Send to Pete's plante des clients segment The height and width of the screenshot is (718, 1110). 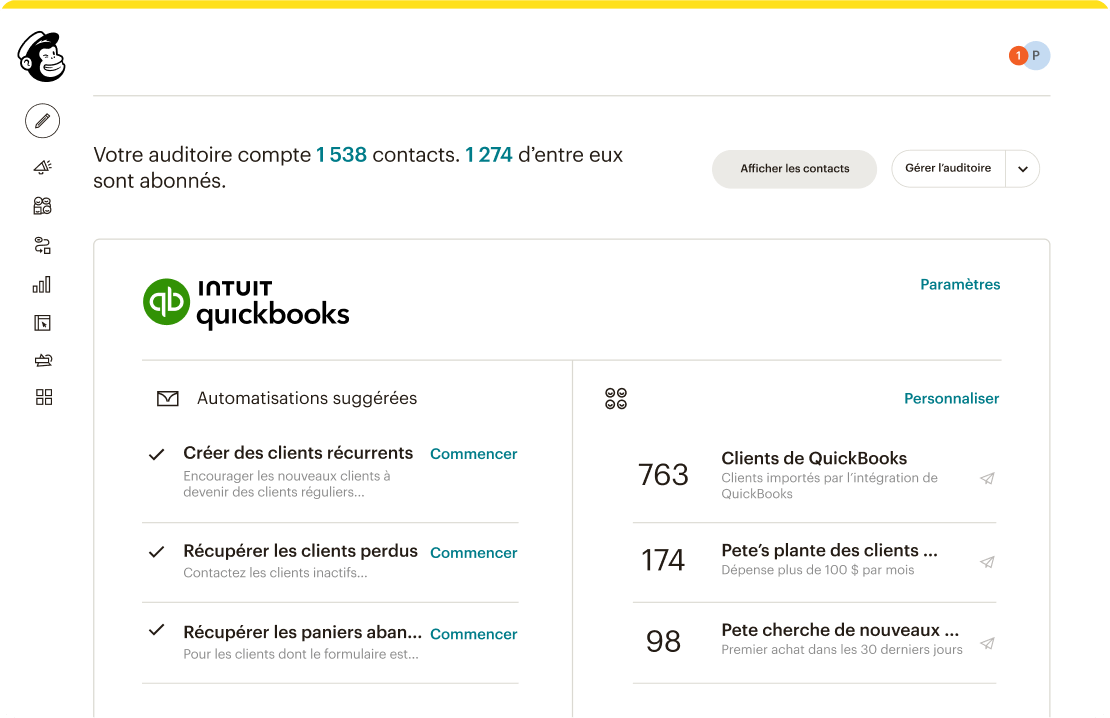coord(988,562)
